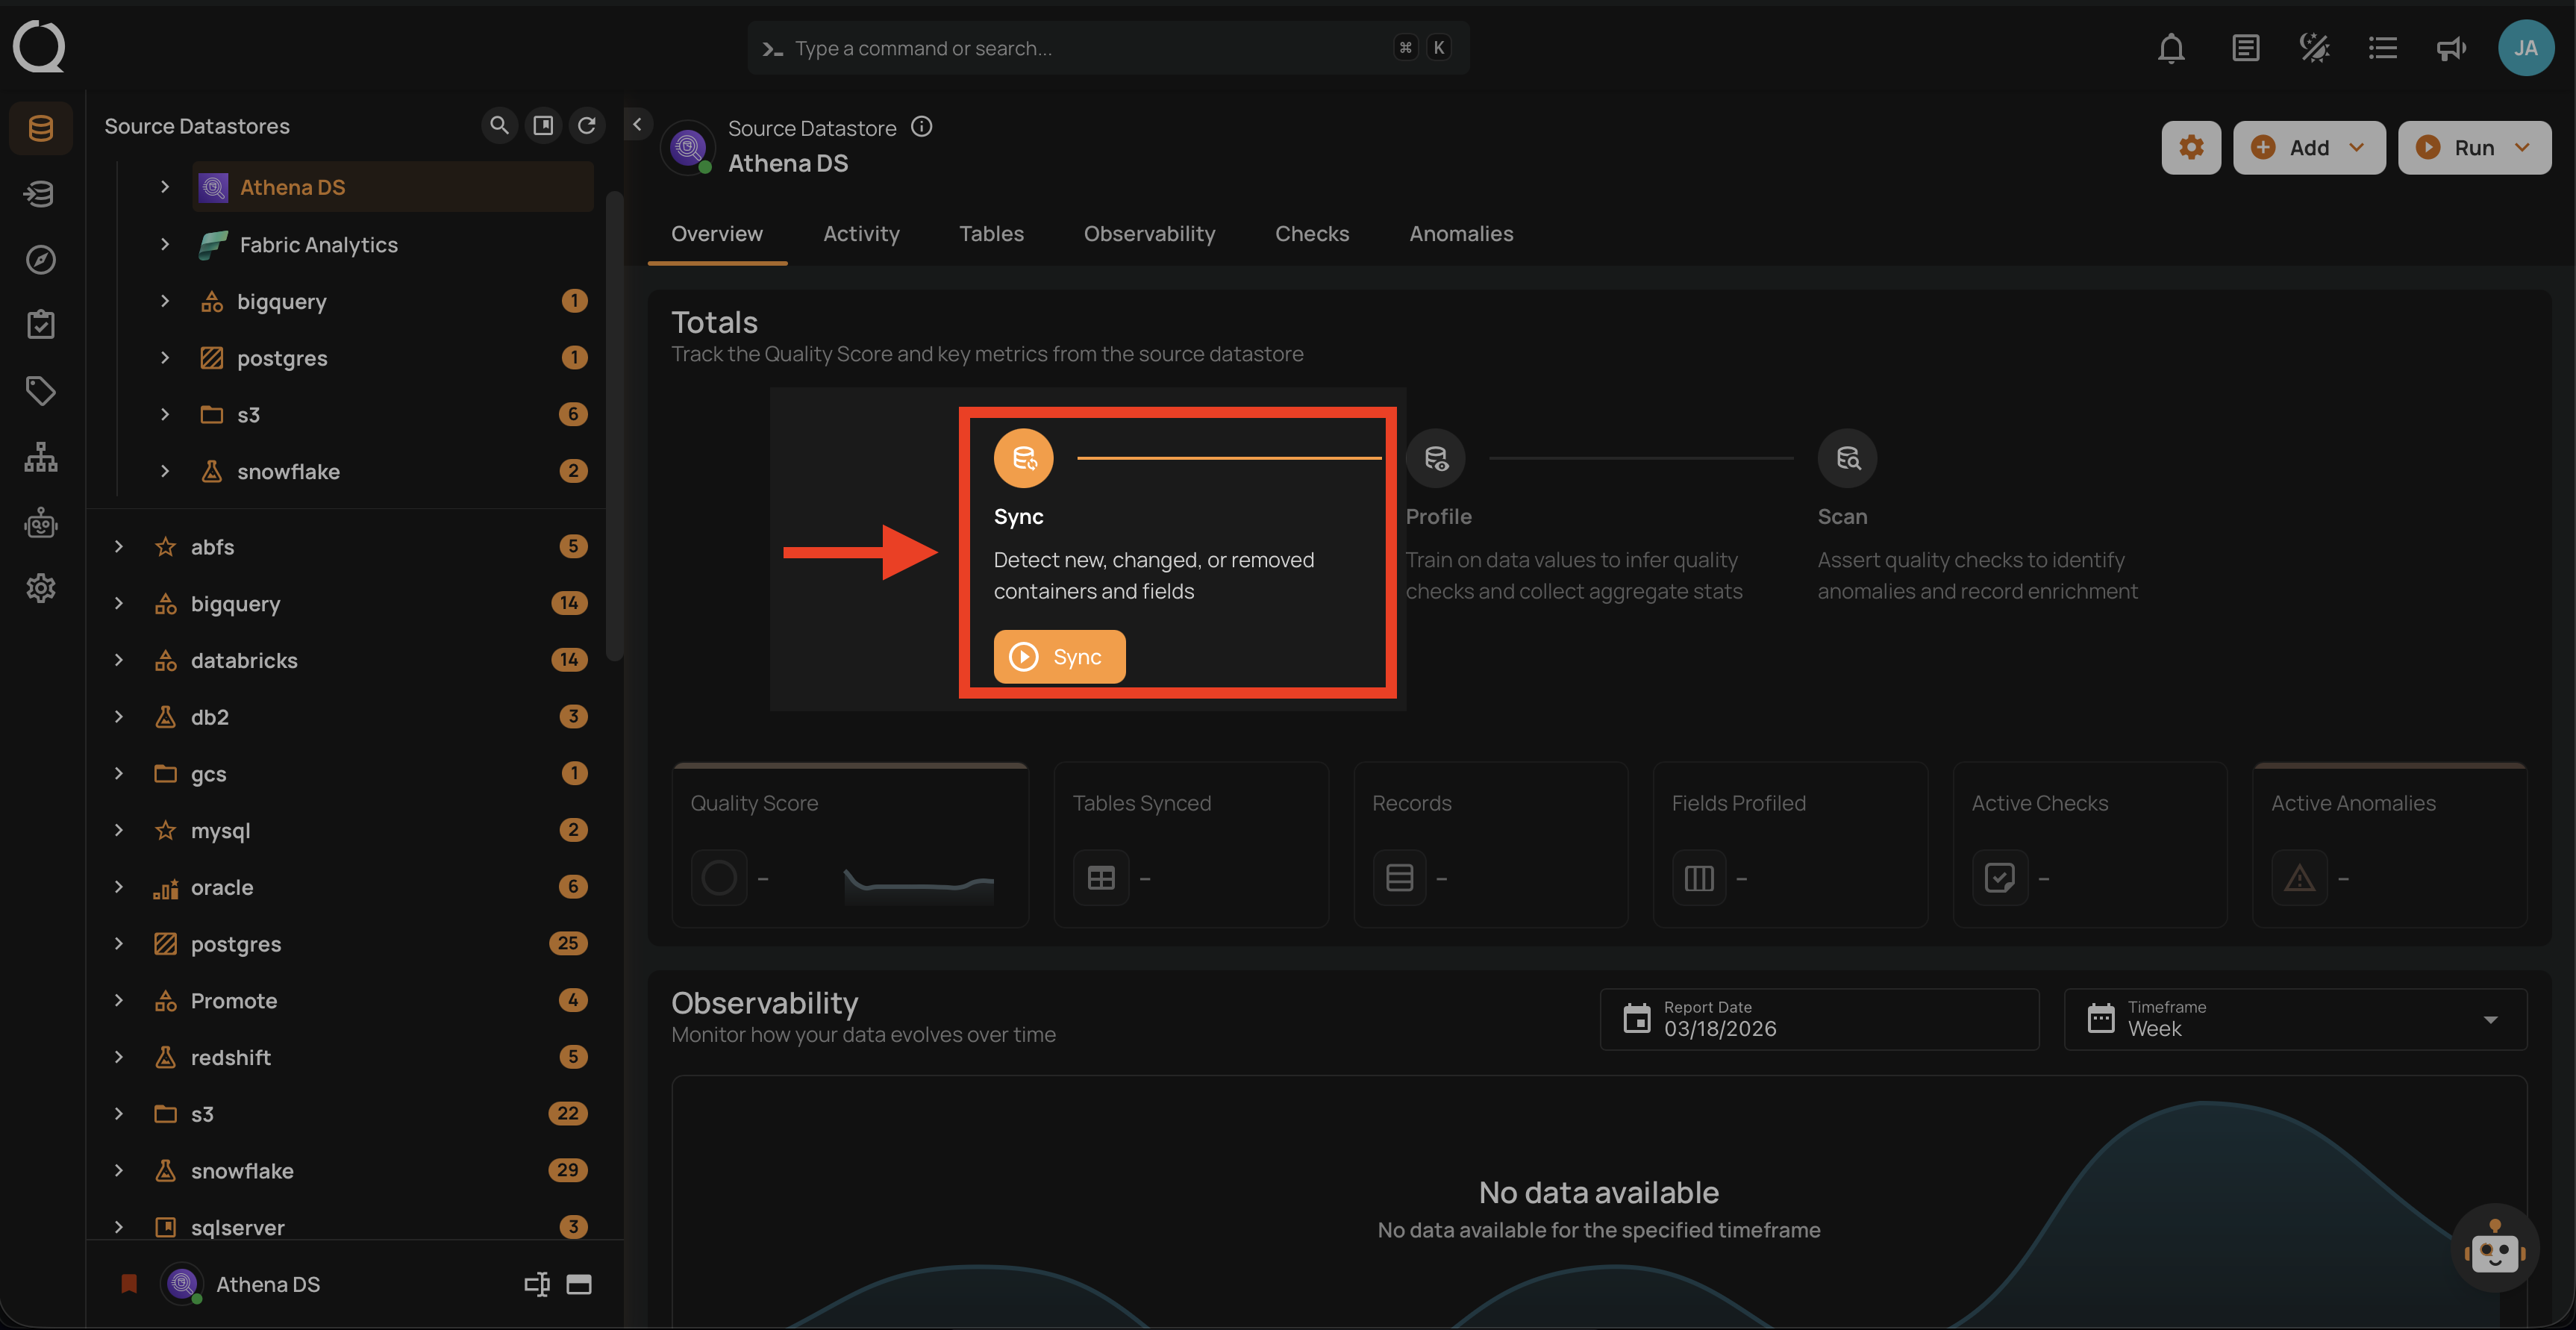Open the datastore settings gear near Run button
The image size is (2576, 1330).
pos(2191,147)
